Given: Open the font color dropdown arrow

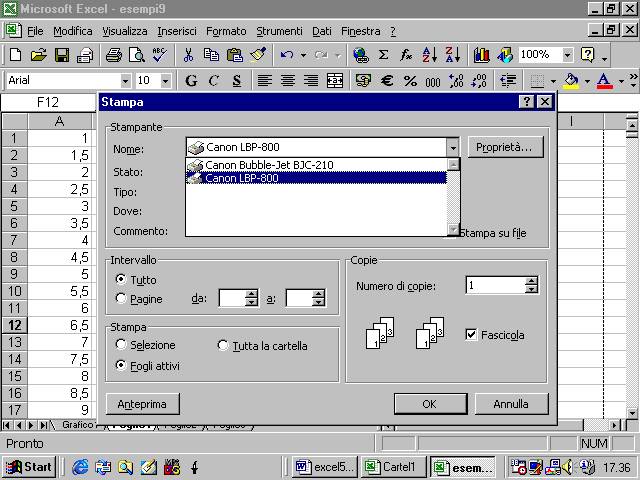Looking at the screenshot, I should click(621, 81).
